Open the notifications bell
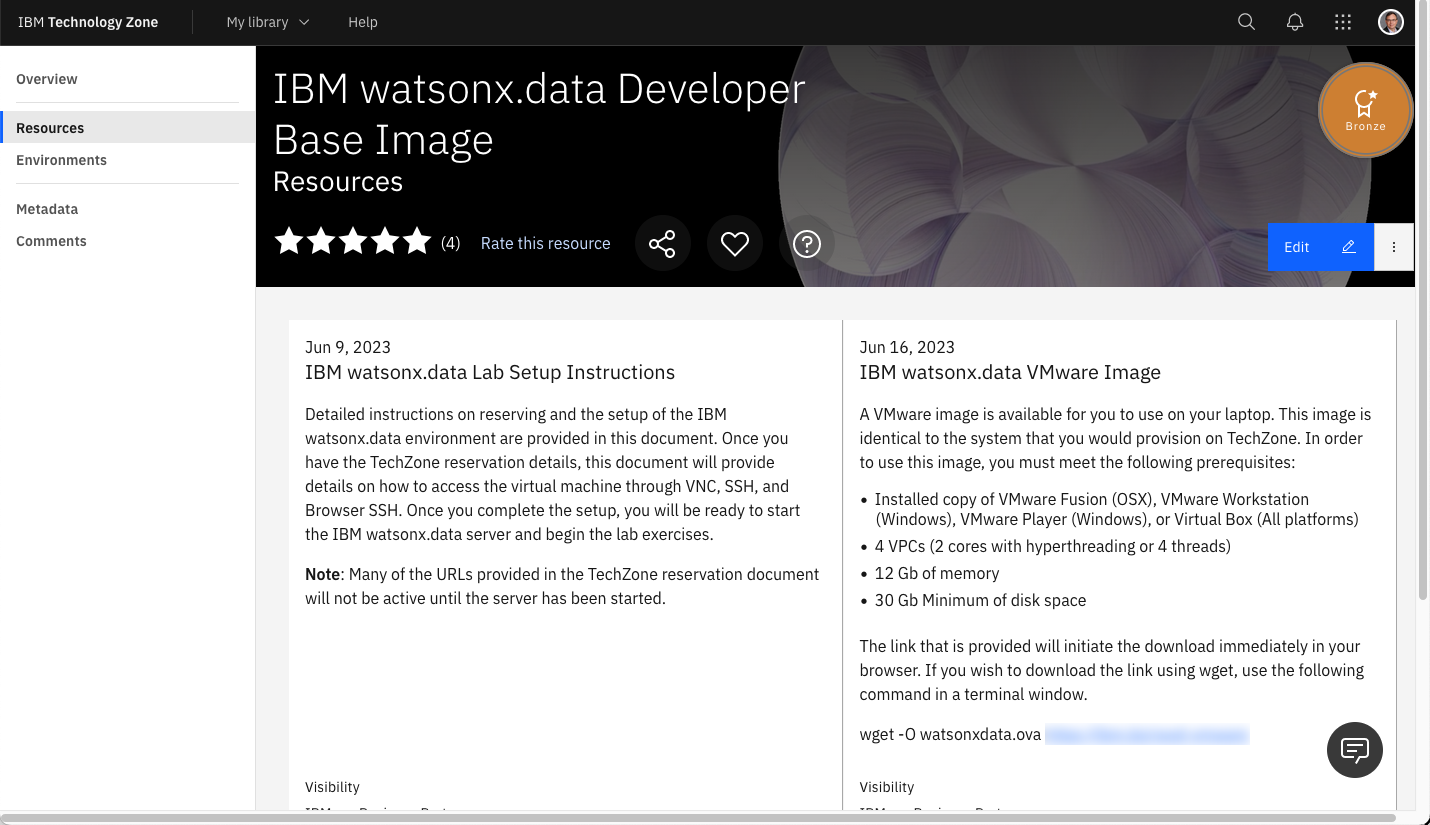The width and height of the screenshot is (1430, 825). click(1295, 22)
